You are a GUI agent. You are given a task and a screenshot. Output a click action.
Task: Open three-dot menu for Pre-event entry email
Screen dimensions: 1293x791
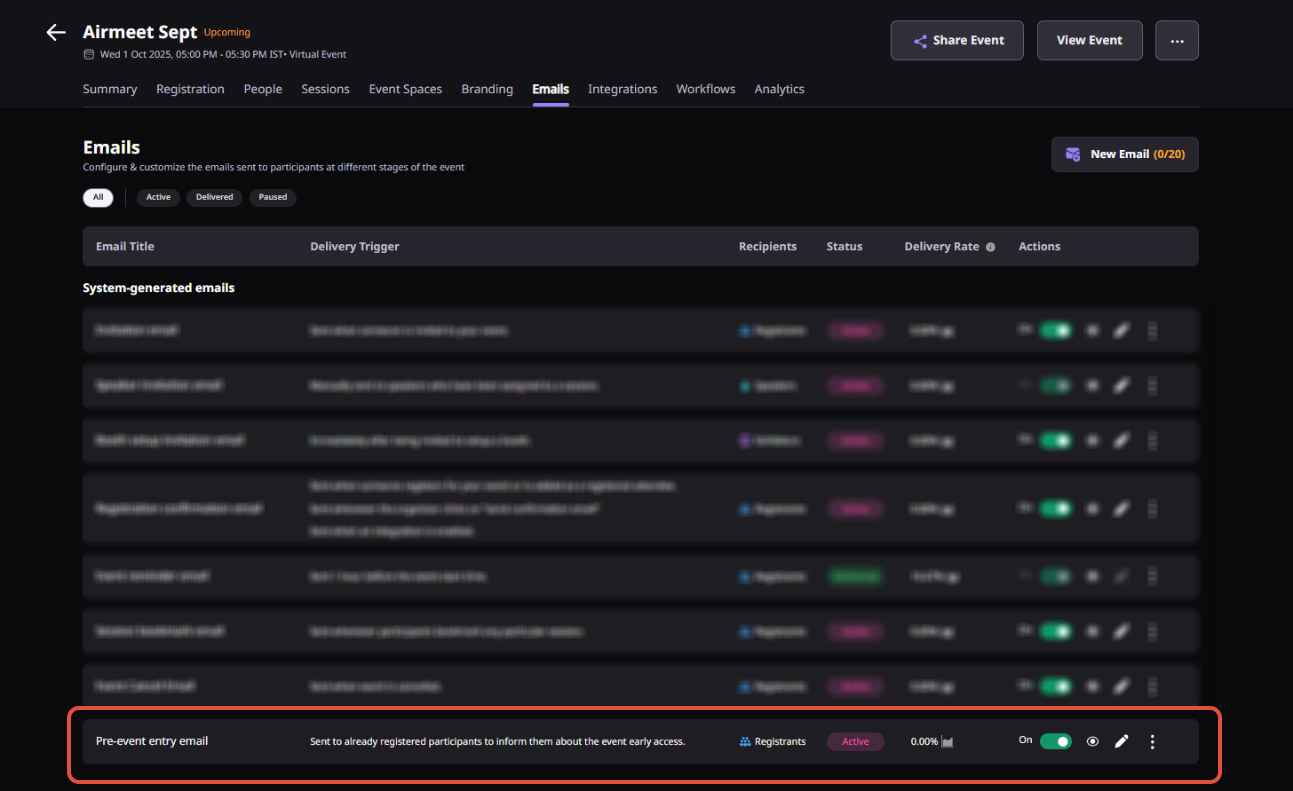click(x=1152, y=742)
